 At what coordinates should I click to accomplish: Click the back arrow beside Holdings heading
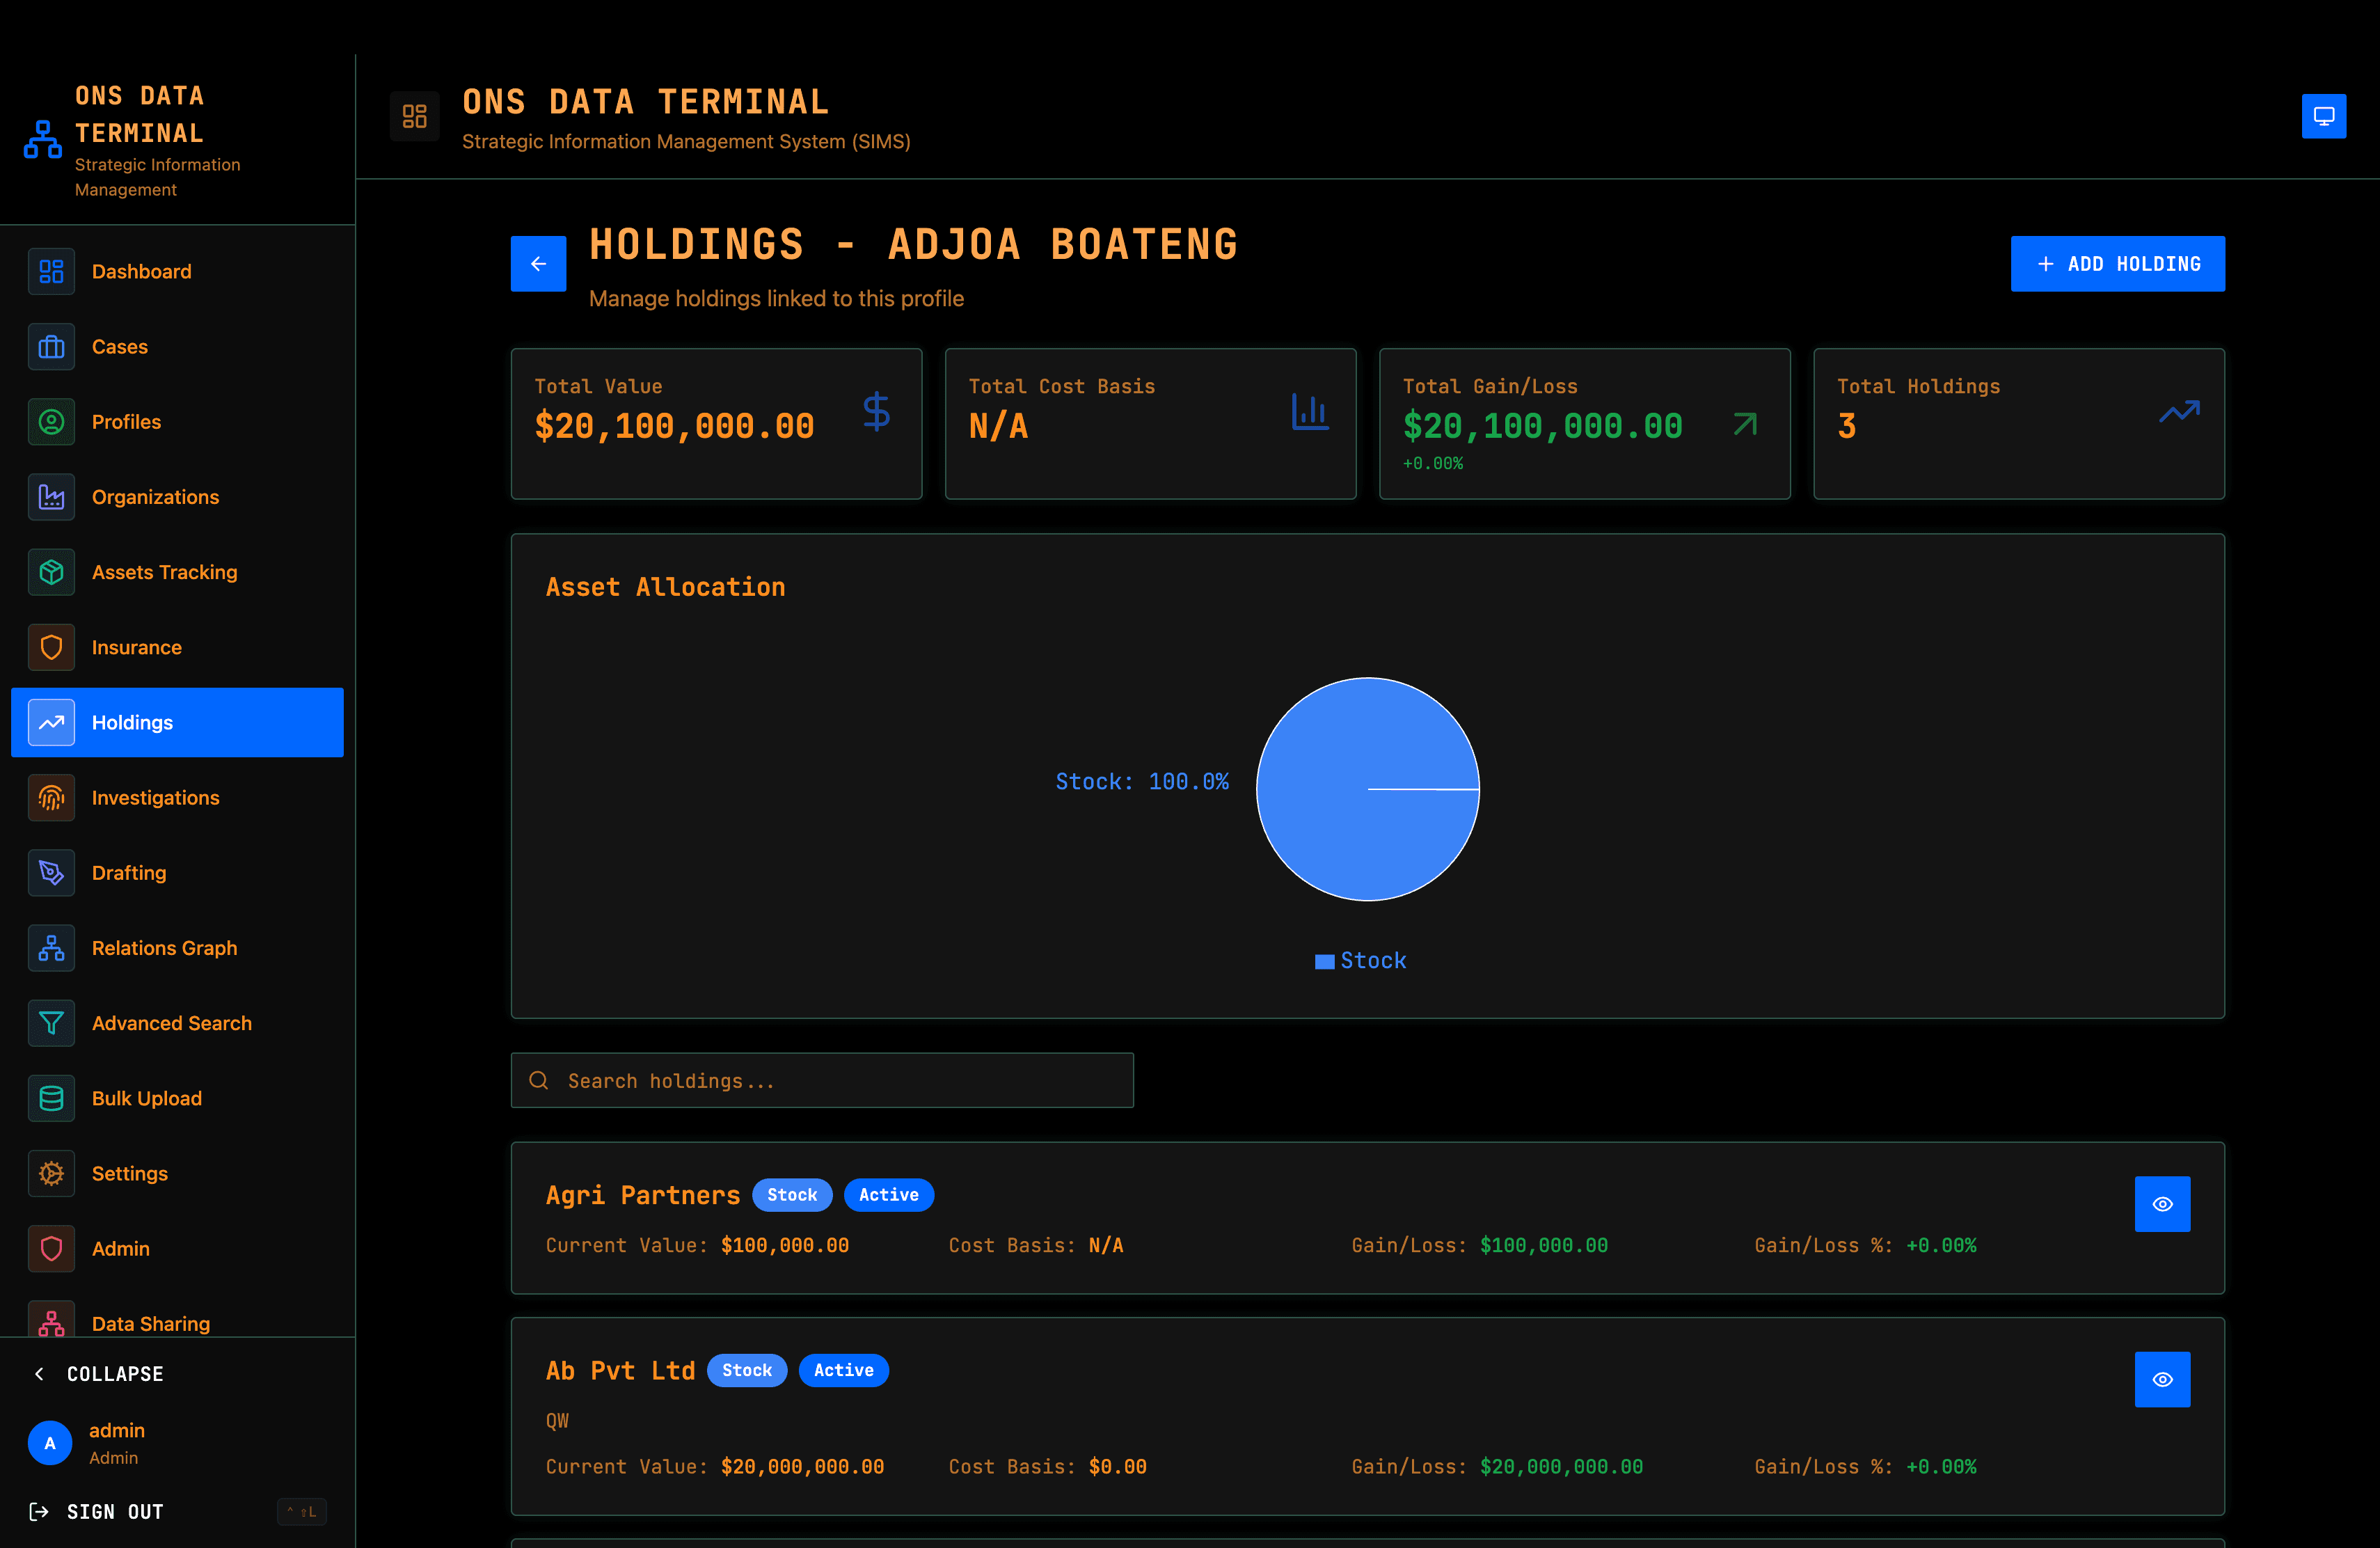click(x=538, y=263)
